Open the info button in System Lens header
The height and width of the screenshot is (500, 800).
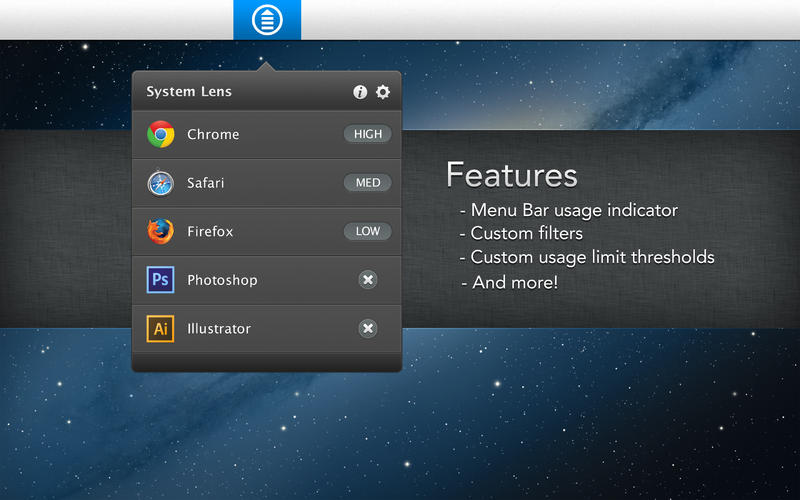tap(360, 92)
